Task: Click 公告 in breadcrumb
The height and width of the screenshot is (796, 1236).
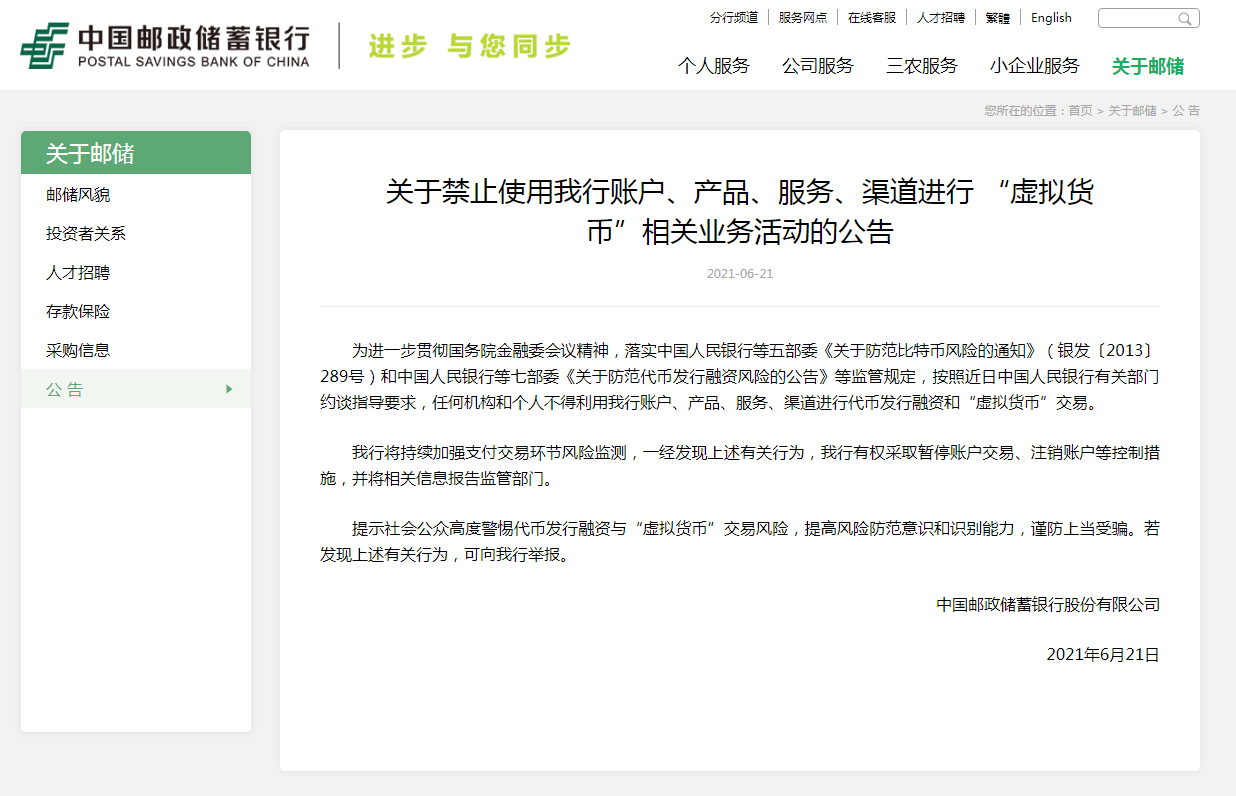Action: coord(1186,111)
